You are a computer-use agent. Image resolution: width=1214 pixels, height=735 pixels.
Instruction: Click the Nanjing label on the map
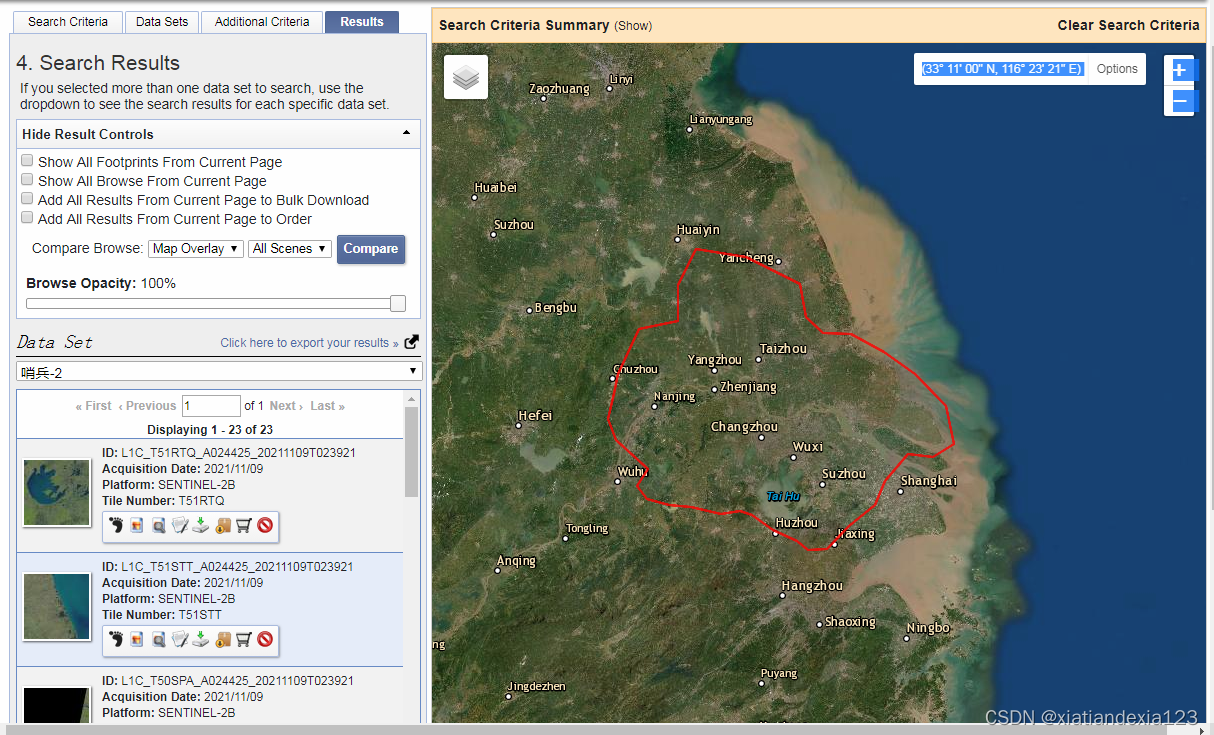coord(674,396)
